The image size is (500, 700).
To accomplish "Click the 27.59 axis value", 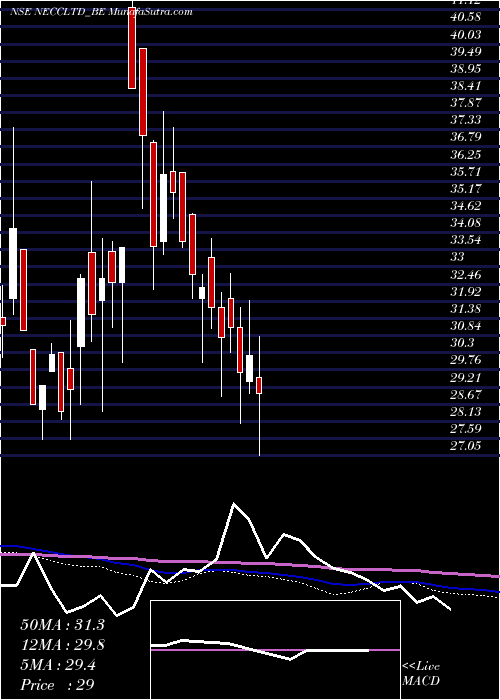I will [467, 429].
